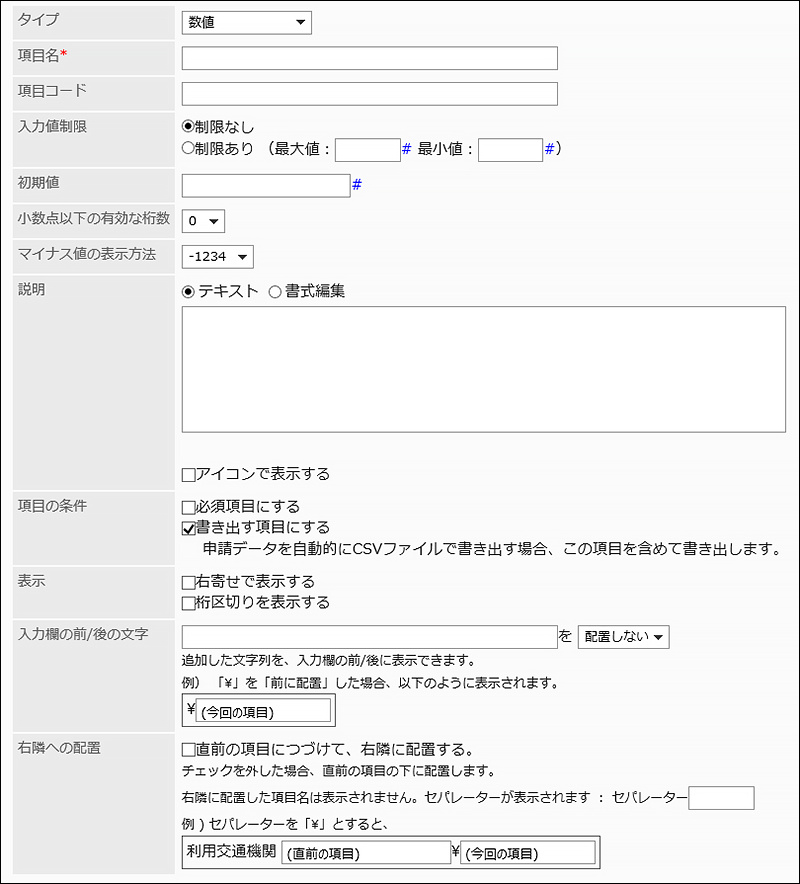The height and width of the screenshot is (884, 800).
Task: Check 直前の項目につづけて、右隣に配置する checkbox
Action: (x=188, y=750)
